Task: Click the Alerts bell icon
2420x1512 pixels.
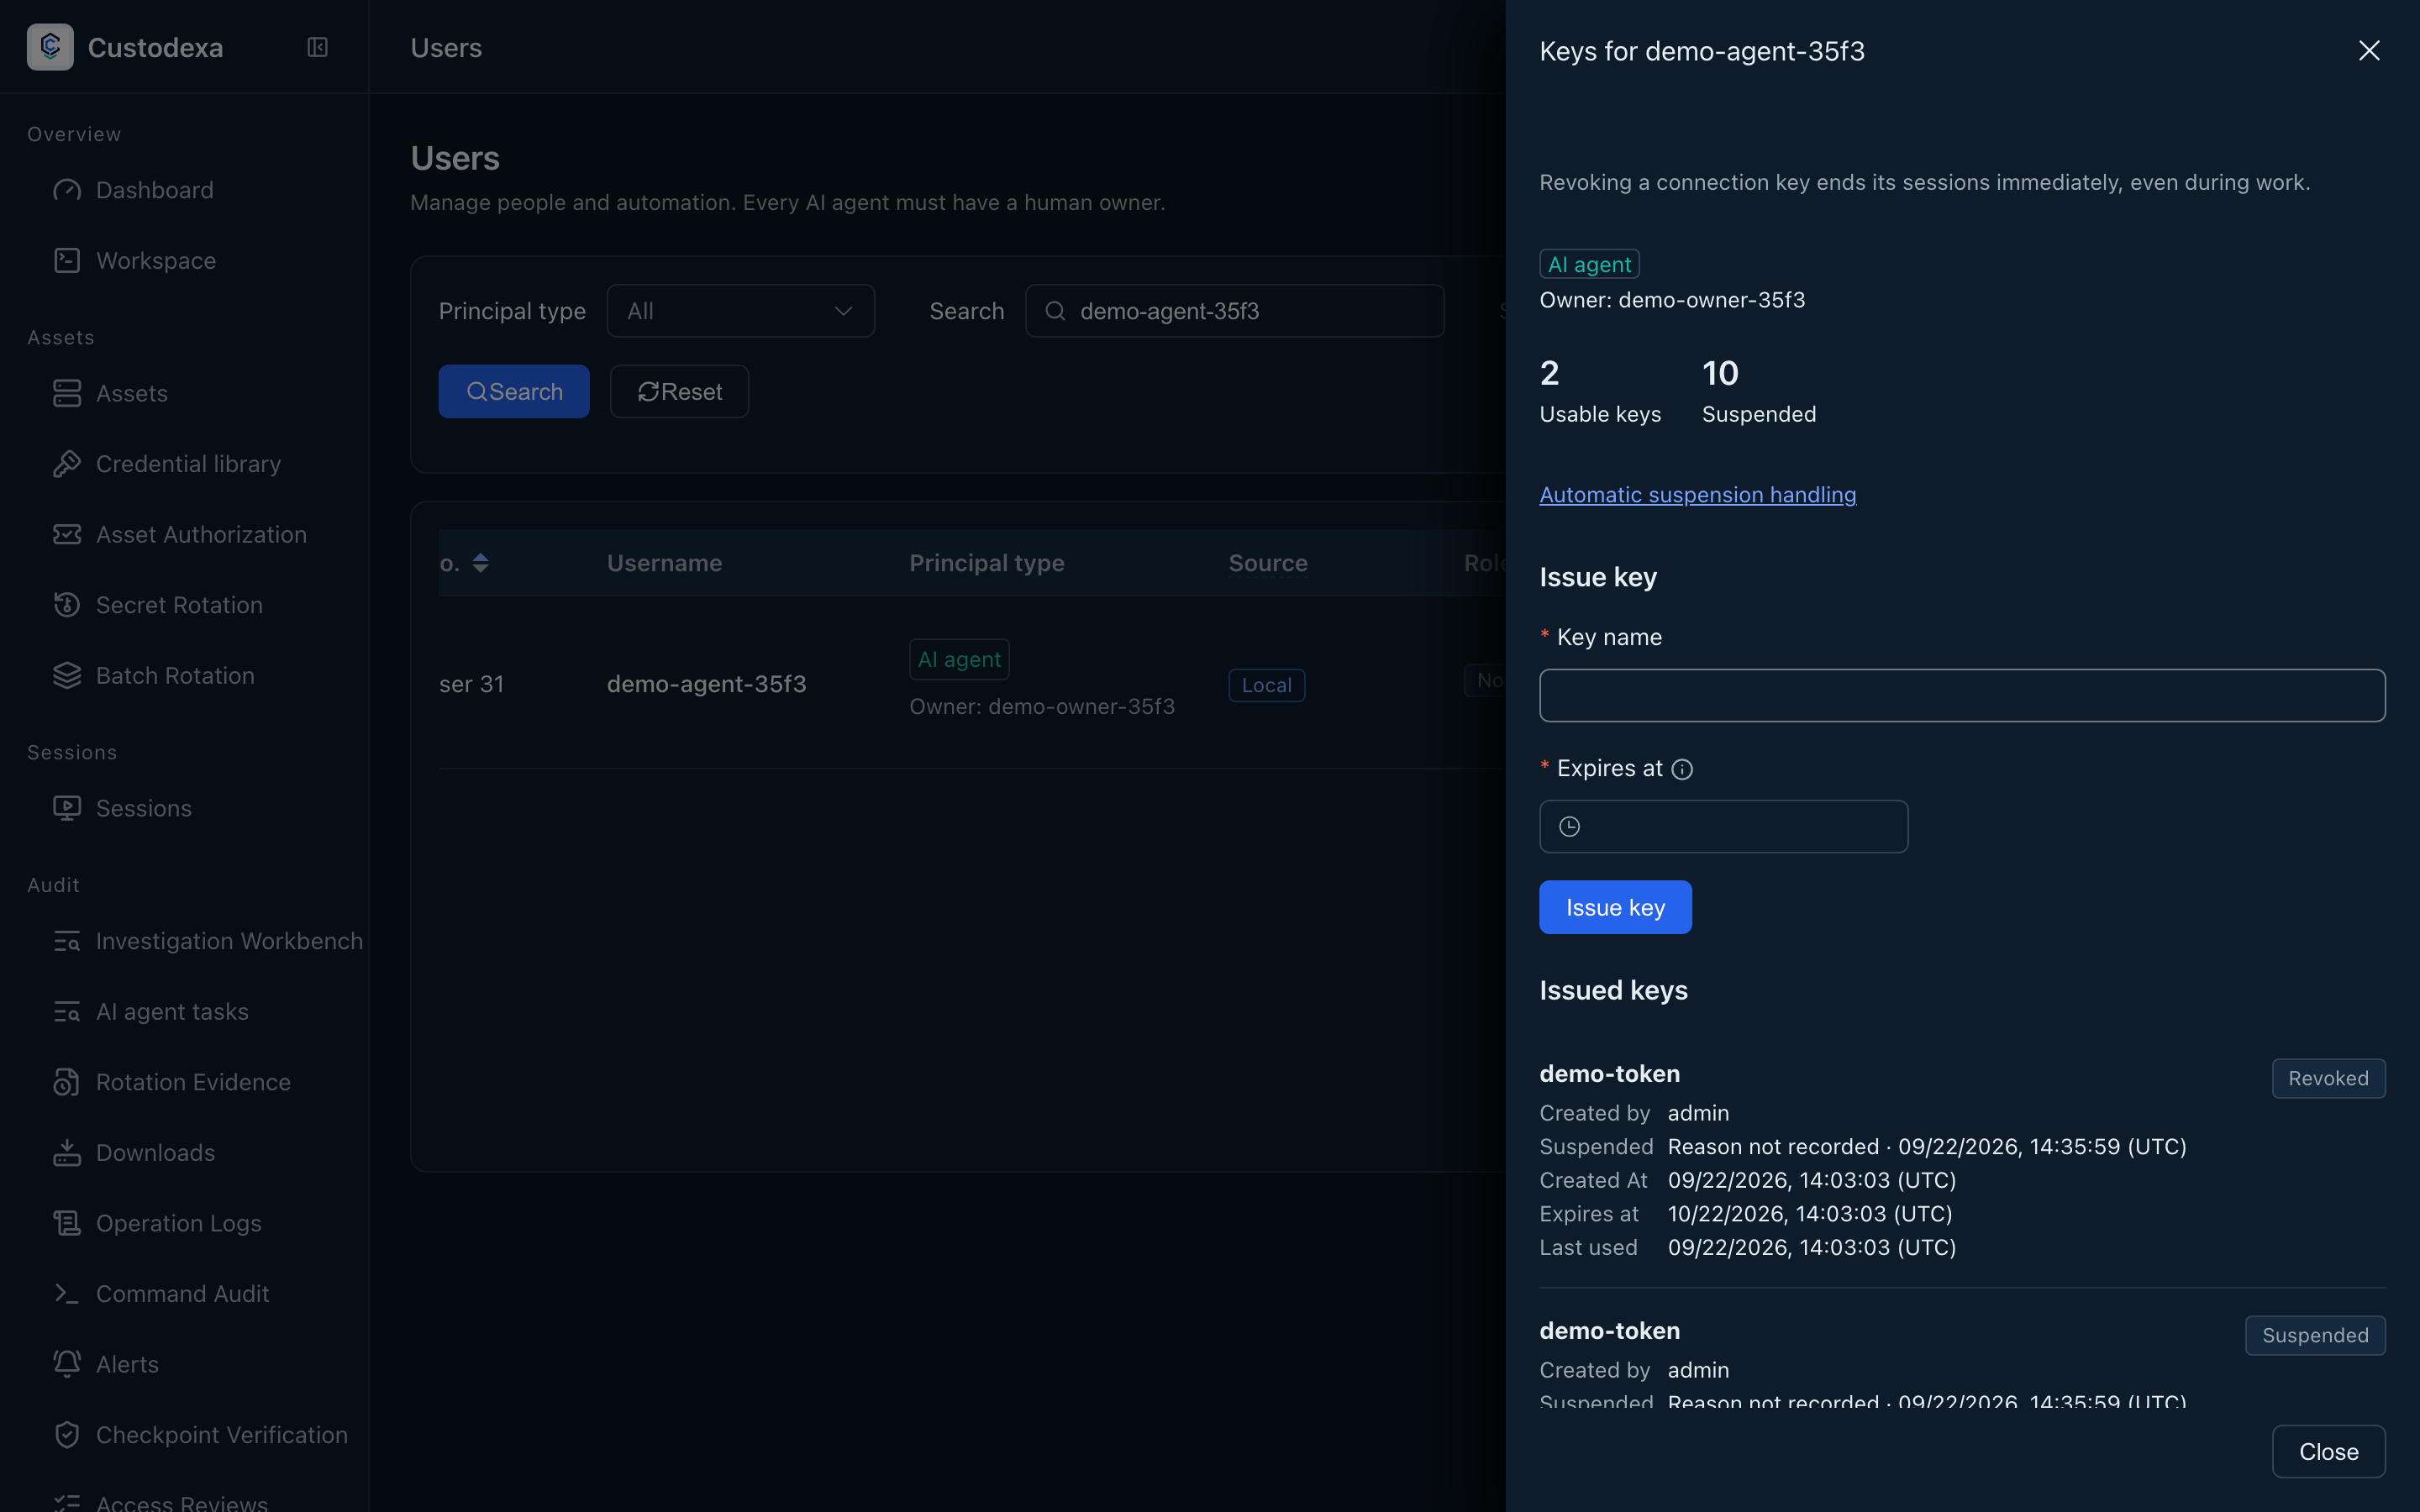Action: pos(67,1364)
